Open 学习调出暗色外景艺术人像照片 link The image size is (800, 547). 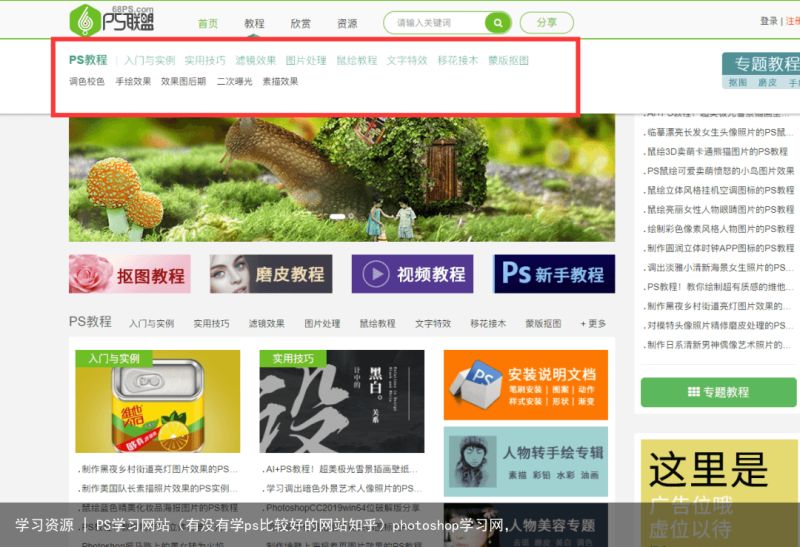(343, 488)
